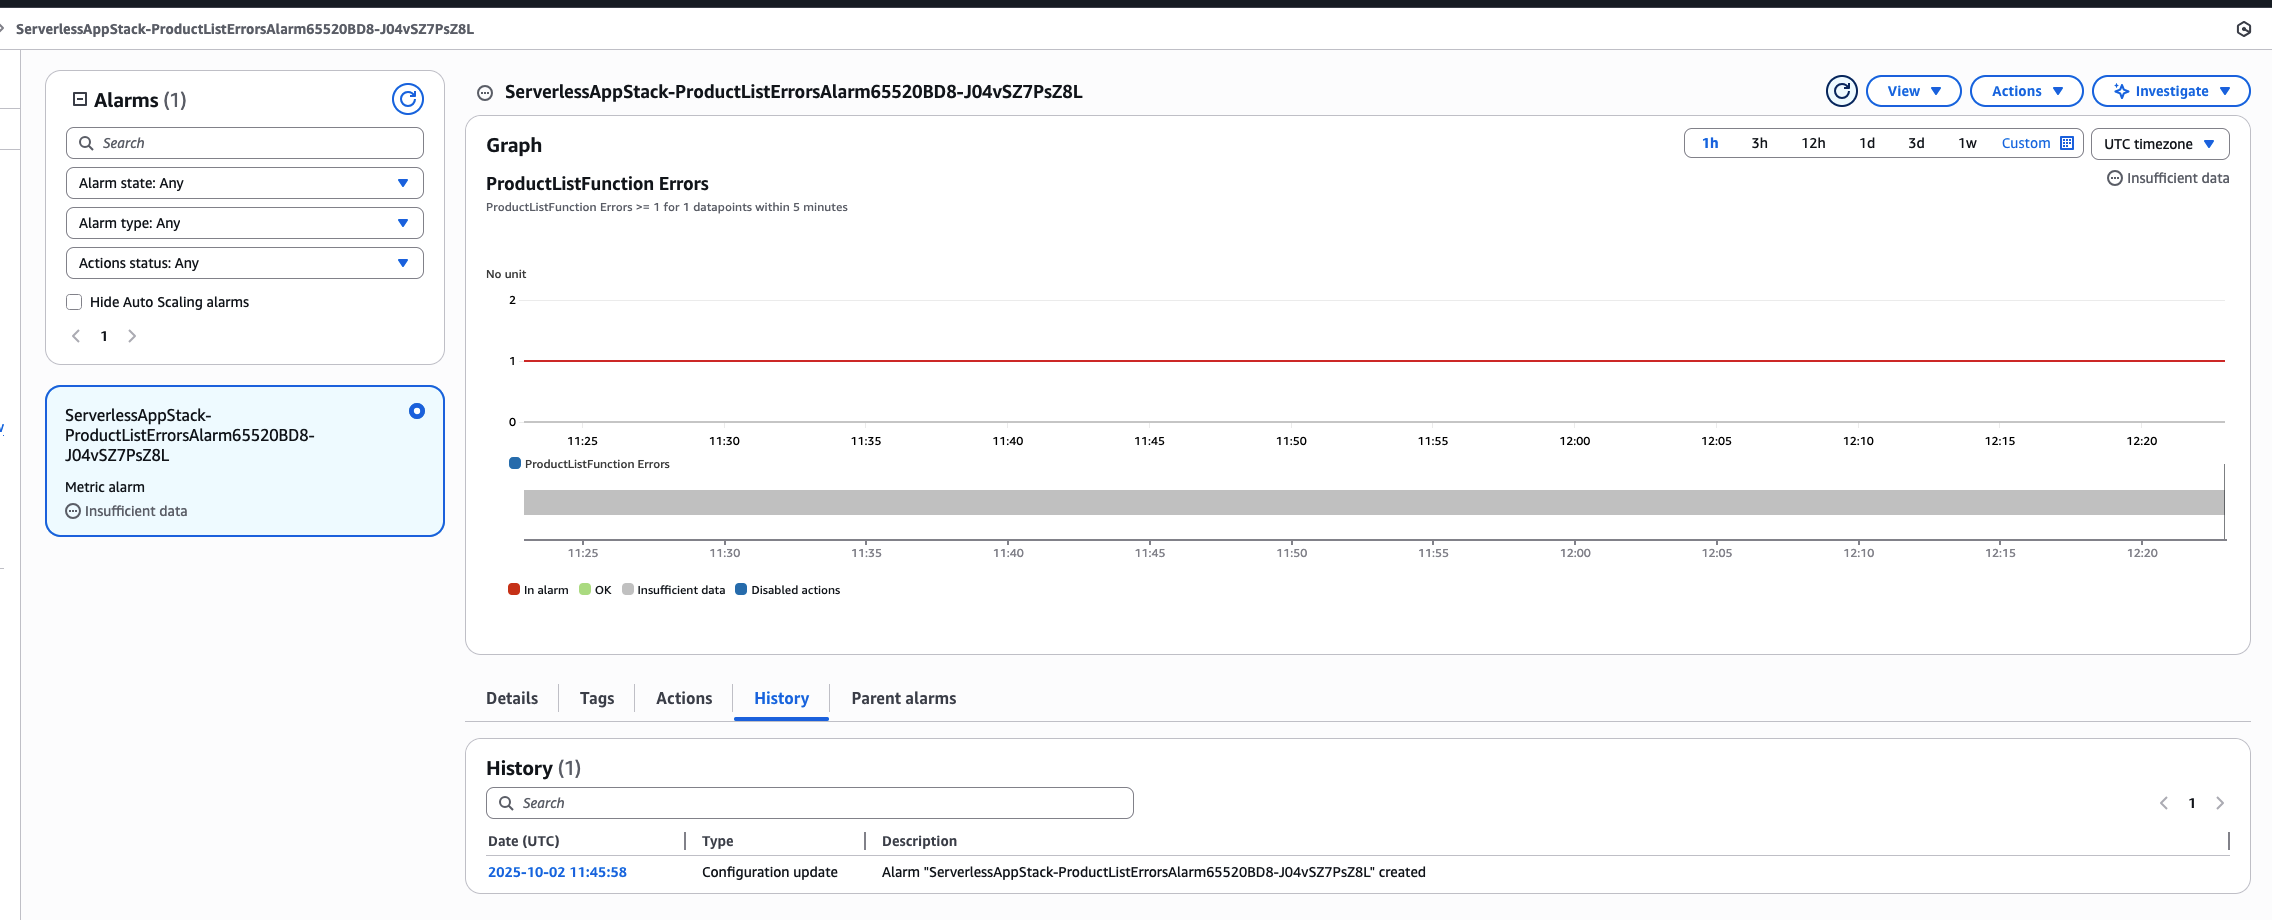The height and width of the screenshot is (920, 2272).
Task: Click page number 1 in History pagination
Action: (x=2192, y=803)
